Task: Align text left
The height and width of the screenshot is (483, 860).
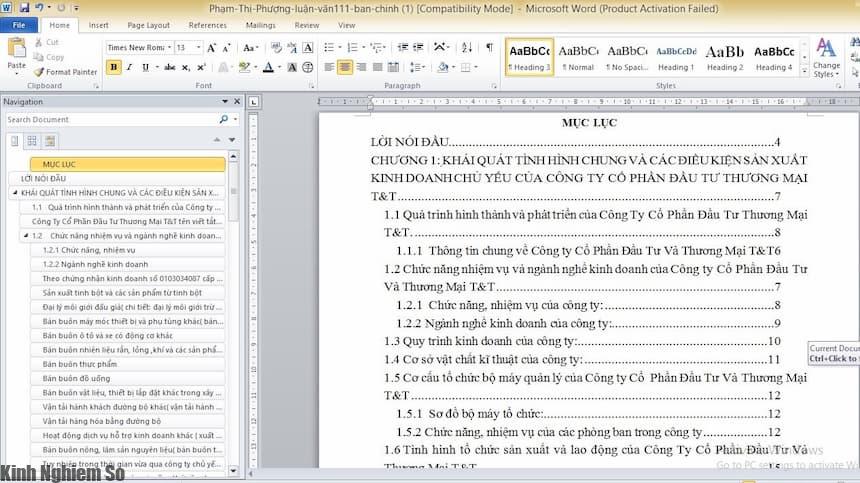Action: 329,67
